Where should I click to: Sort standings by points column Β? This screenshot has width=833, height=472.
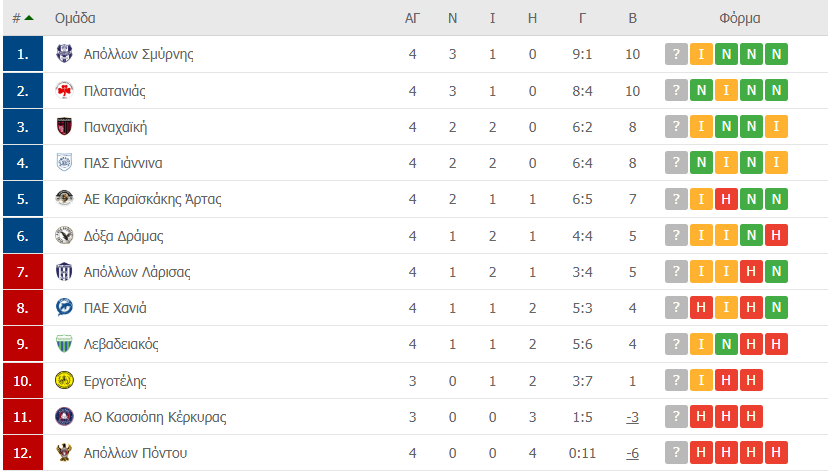[632, 18]
